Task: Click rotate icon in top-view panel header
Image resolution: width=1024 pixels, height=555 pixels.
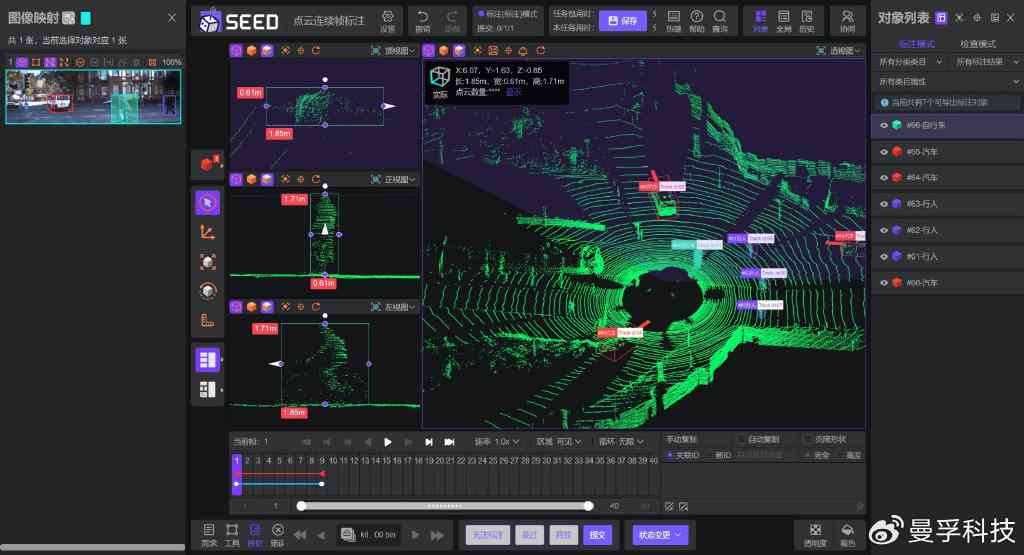Action: (x=316, y=50)
